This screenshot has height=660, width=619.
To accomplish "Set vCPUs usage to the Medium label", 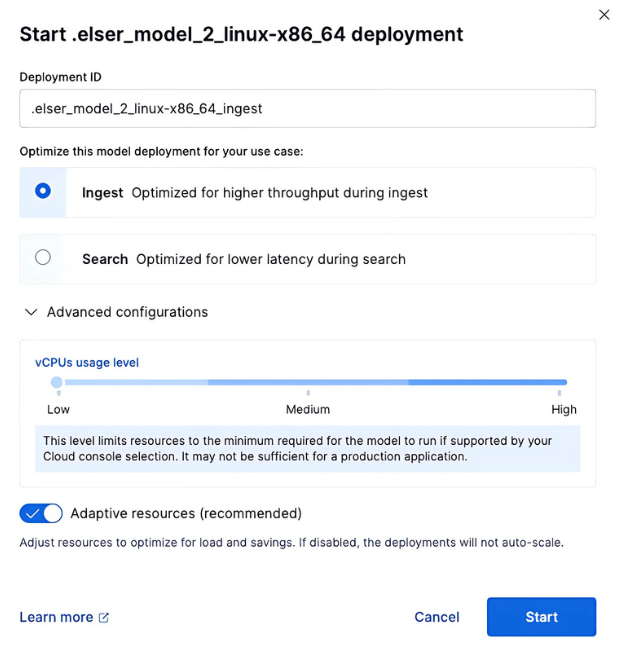I will (x=308, y=409).
